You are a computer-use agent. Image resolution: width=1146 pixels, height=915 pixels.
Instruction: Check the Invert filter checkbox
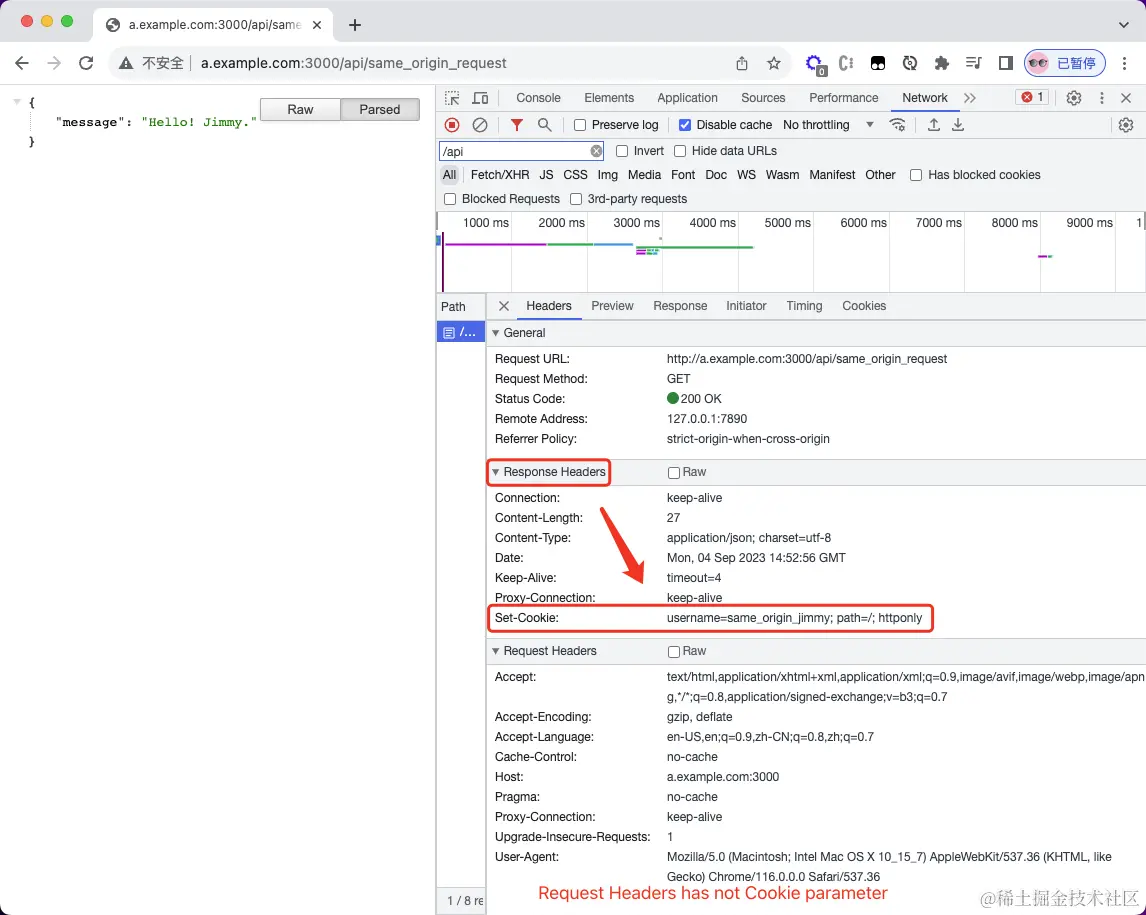click(x=622, y=151)
